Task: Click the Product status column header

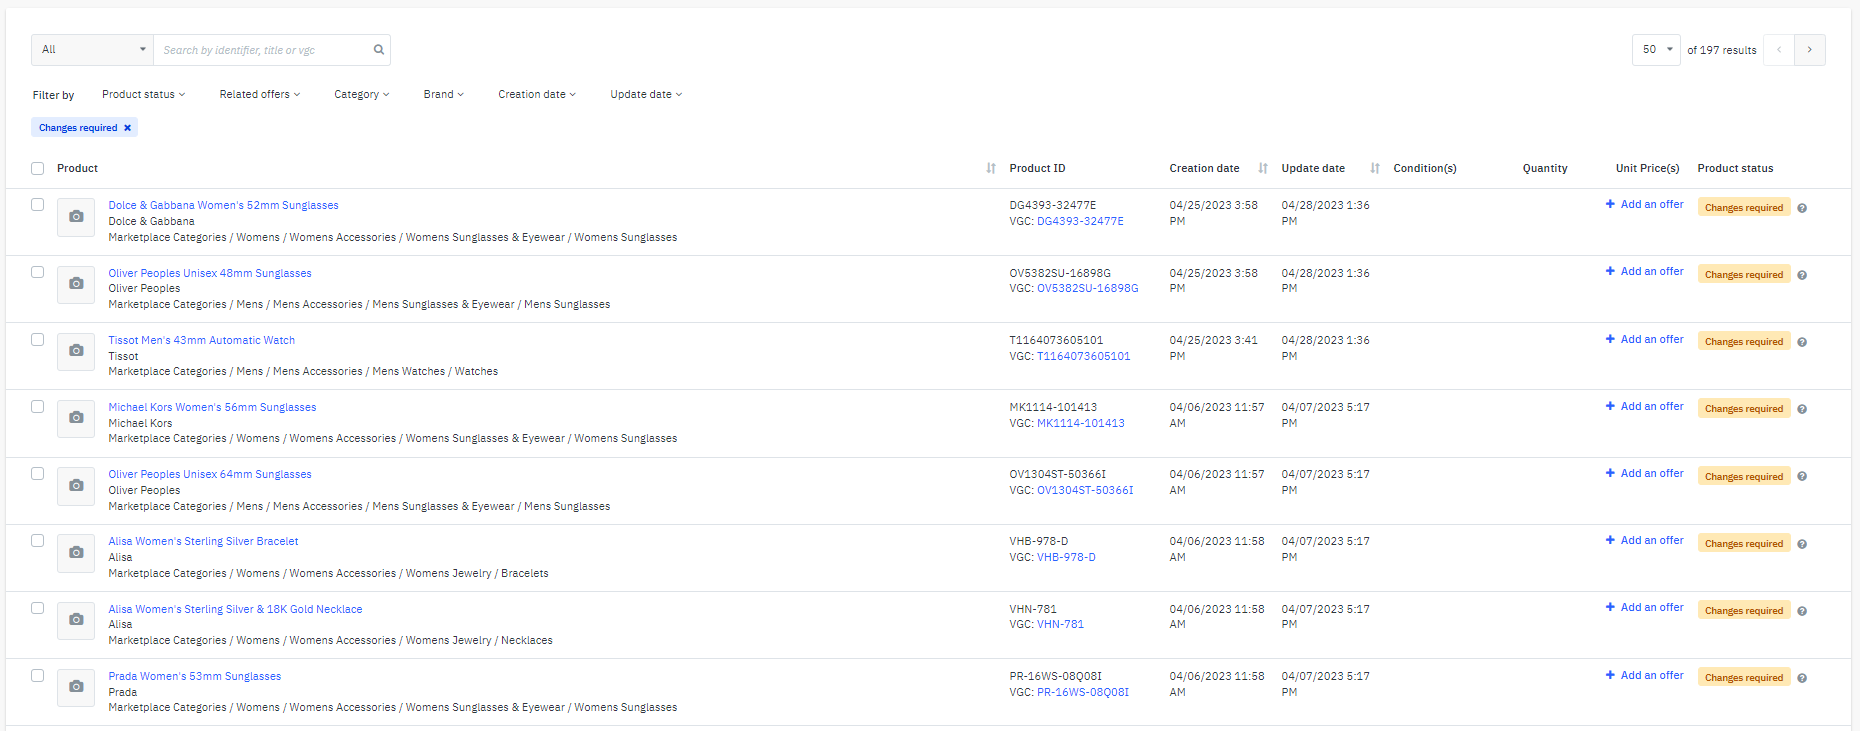Action: 1735,168
